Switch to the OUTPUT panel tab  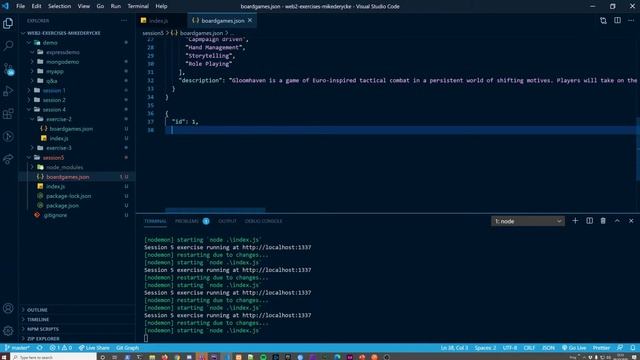point(227,221)
